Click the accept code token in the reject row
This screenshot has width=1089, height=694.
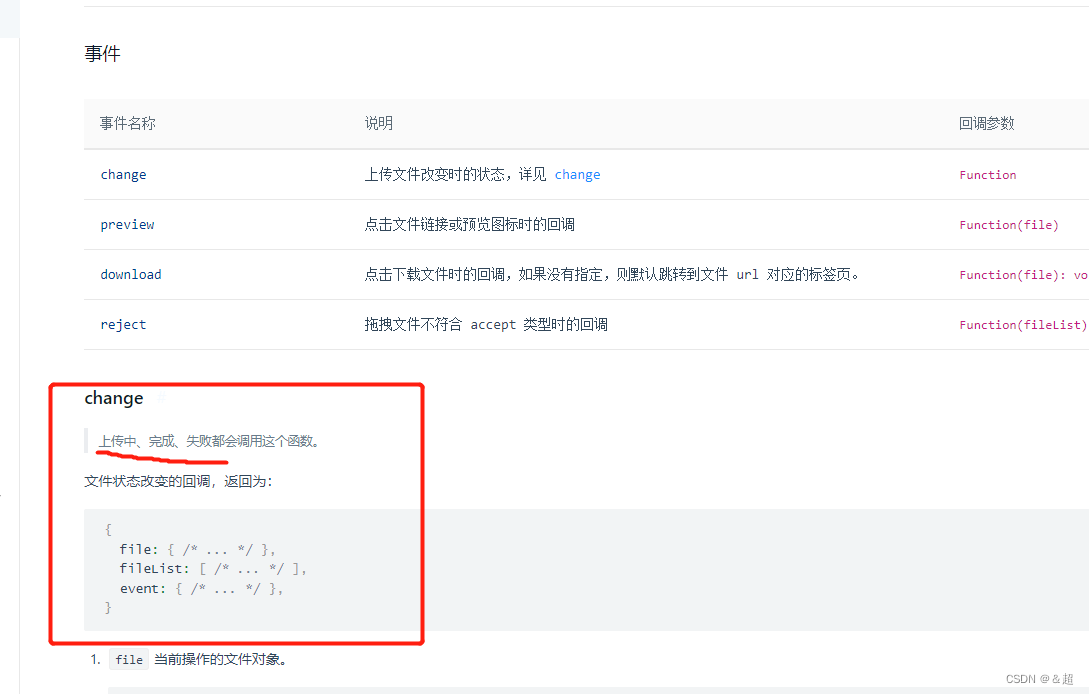493,324
